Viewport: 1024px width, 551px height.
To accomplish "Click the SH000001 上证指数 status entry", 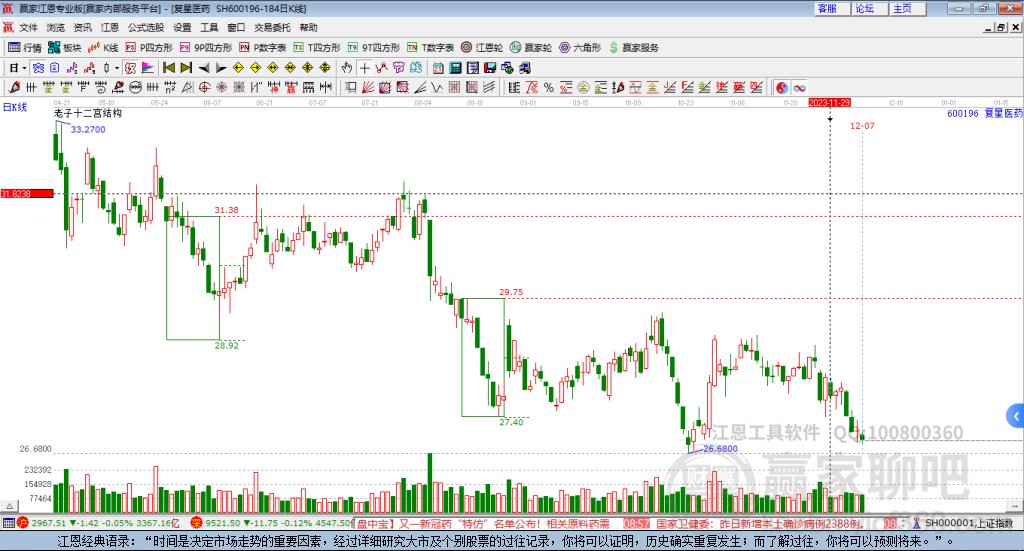I will (x=964, y=523).
